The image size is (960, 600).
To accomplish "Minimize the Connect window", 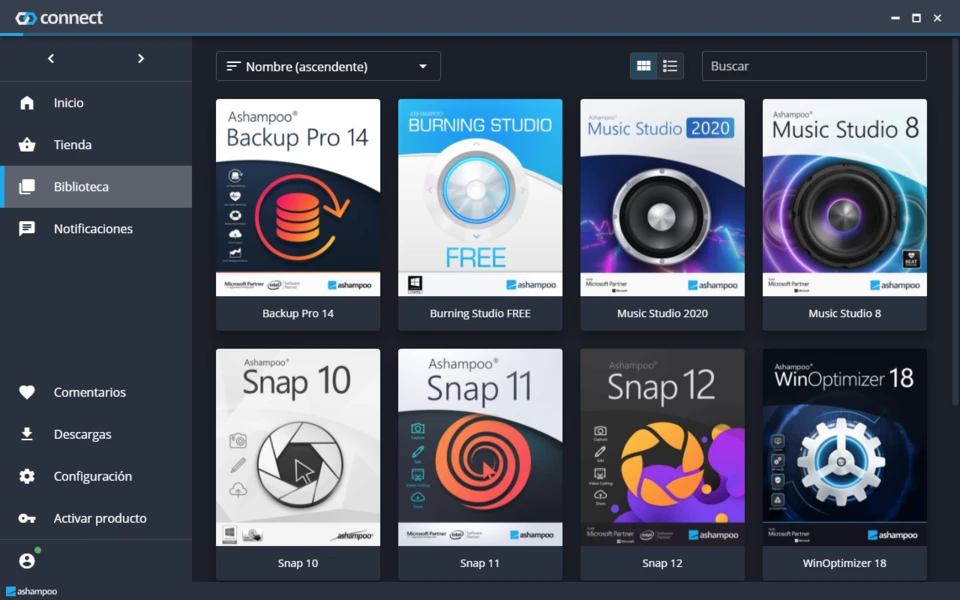I will tap(895, 18).
